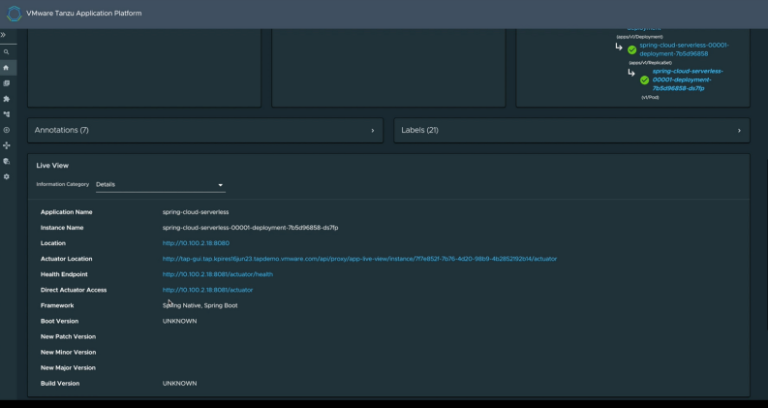Image resolution: width=768 pixels, height=408 pixels.
Task: Click the Build Version value UNKNOWN
Action: (x=180, y=384)
